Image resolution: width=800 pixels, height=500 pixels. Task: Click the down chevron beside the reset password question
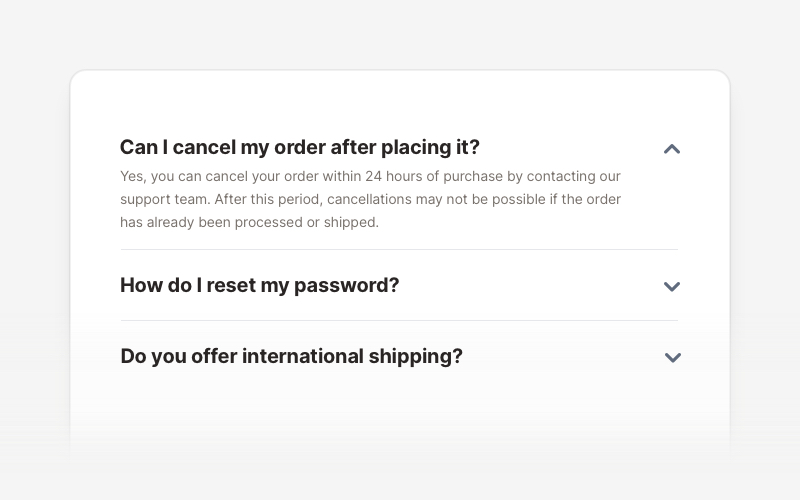(x=672, y=287)
